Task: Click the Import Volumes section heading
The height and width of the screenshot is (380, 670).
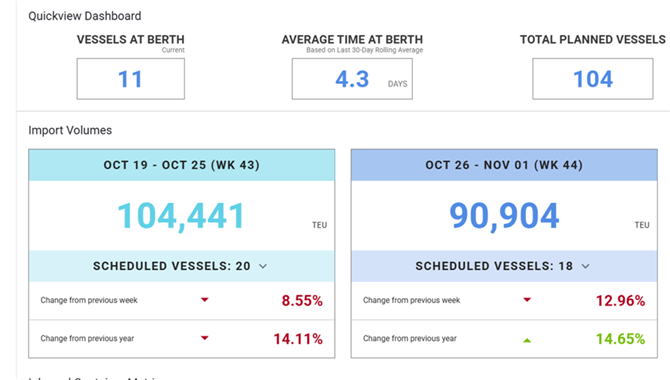Action: (x=70, y=130)
